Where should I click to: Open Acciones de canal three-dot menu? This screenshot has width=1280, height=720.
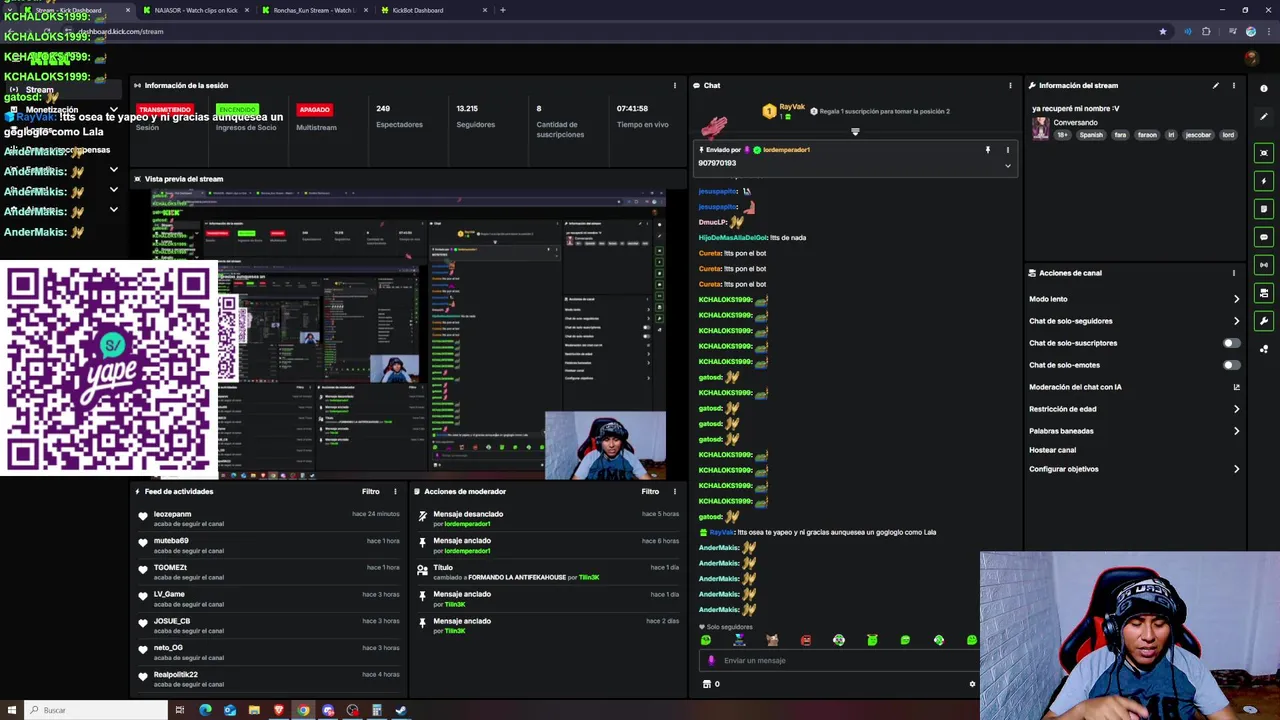coord(1234,273)
